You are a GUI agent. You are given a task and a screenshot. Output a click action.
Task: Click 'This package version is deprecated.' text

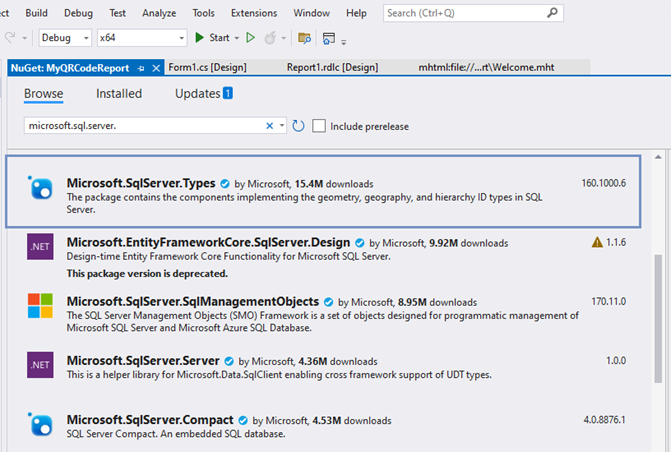coord(147,274)
